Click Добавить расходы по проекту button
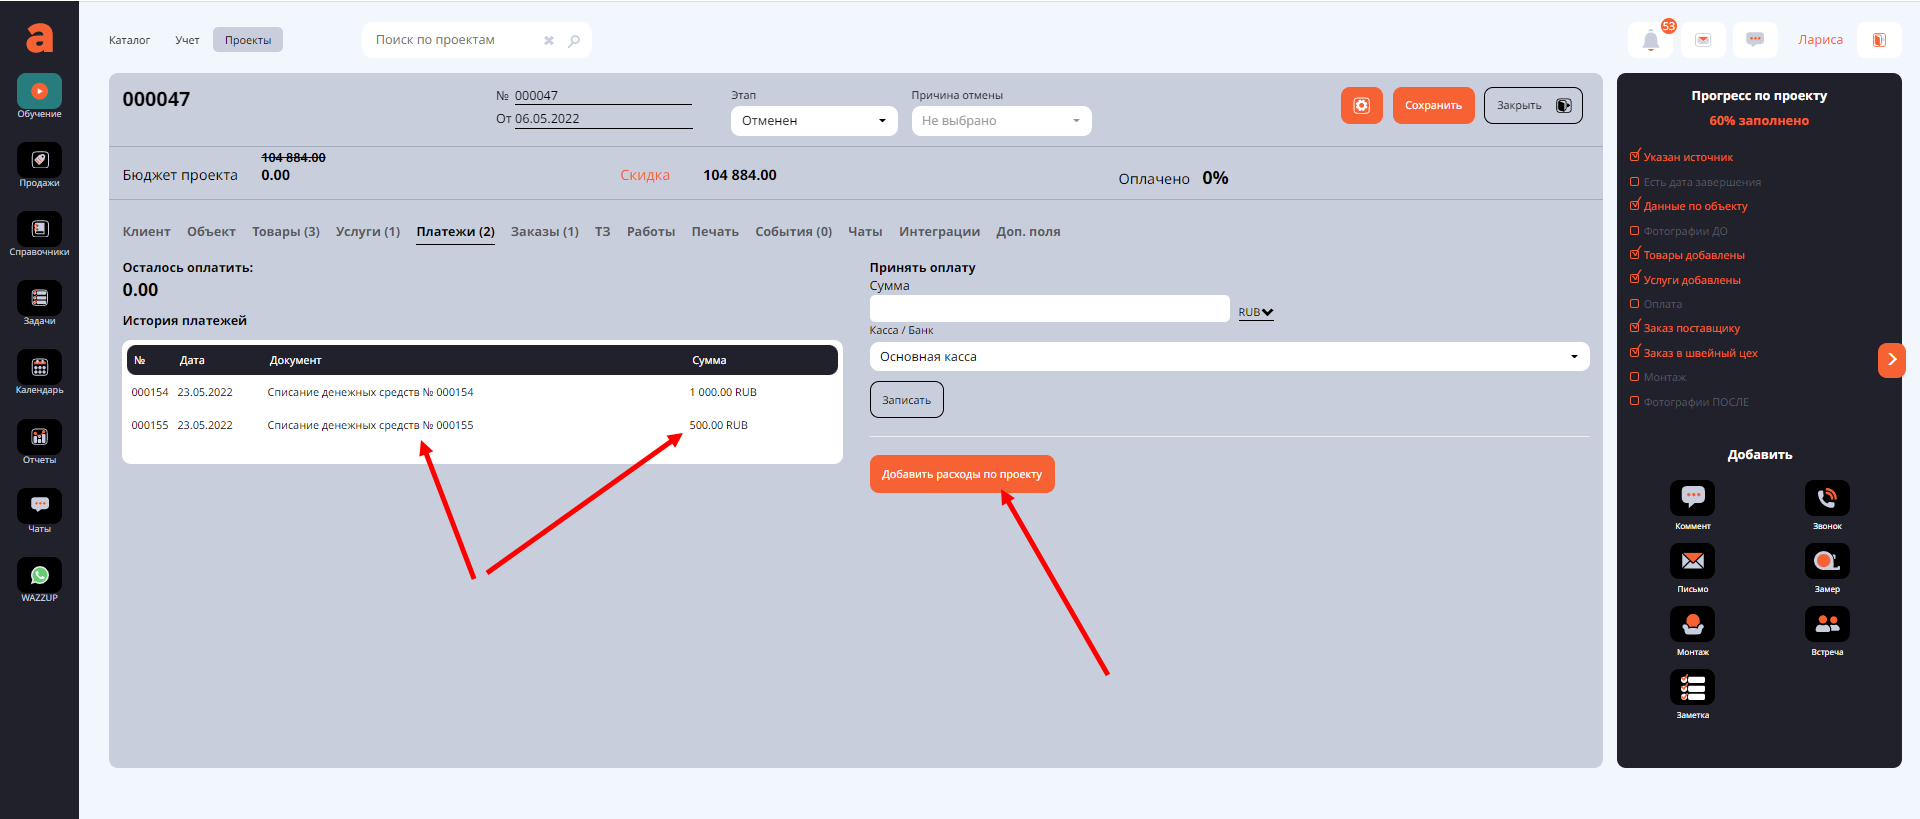 point(961,474)
